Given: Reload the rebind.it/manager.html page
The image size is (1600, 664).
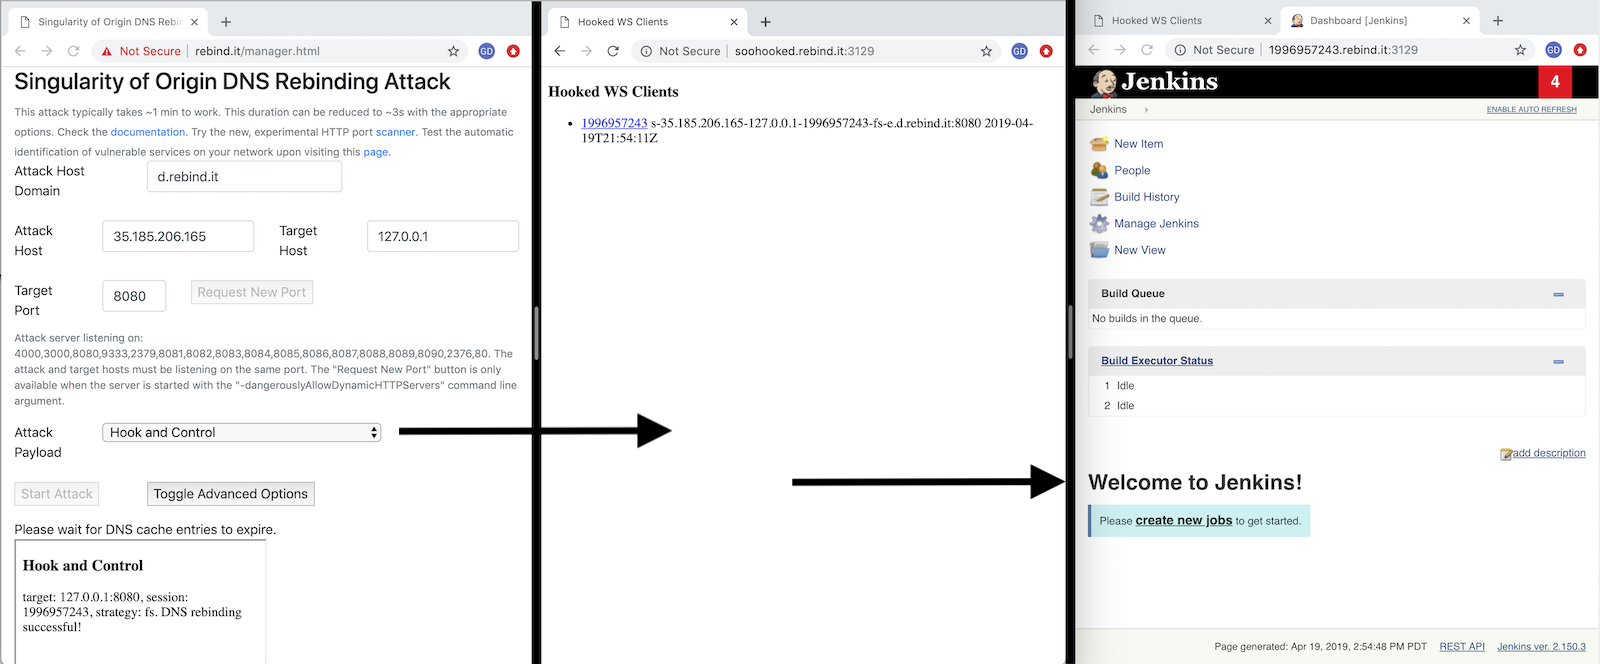Looking at the screenshot, I should [x=73, y=51].
